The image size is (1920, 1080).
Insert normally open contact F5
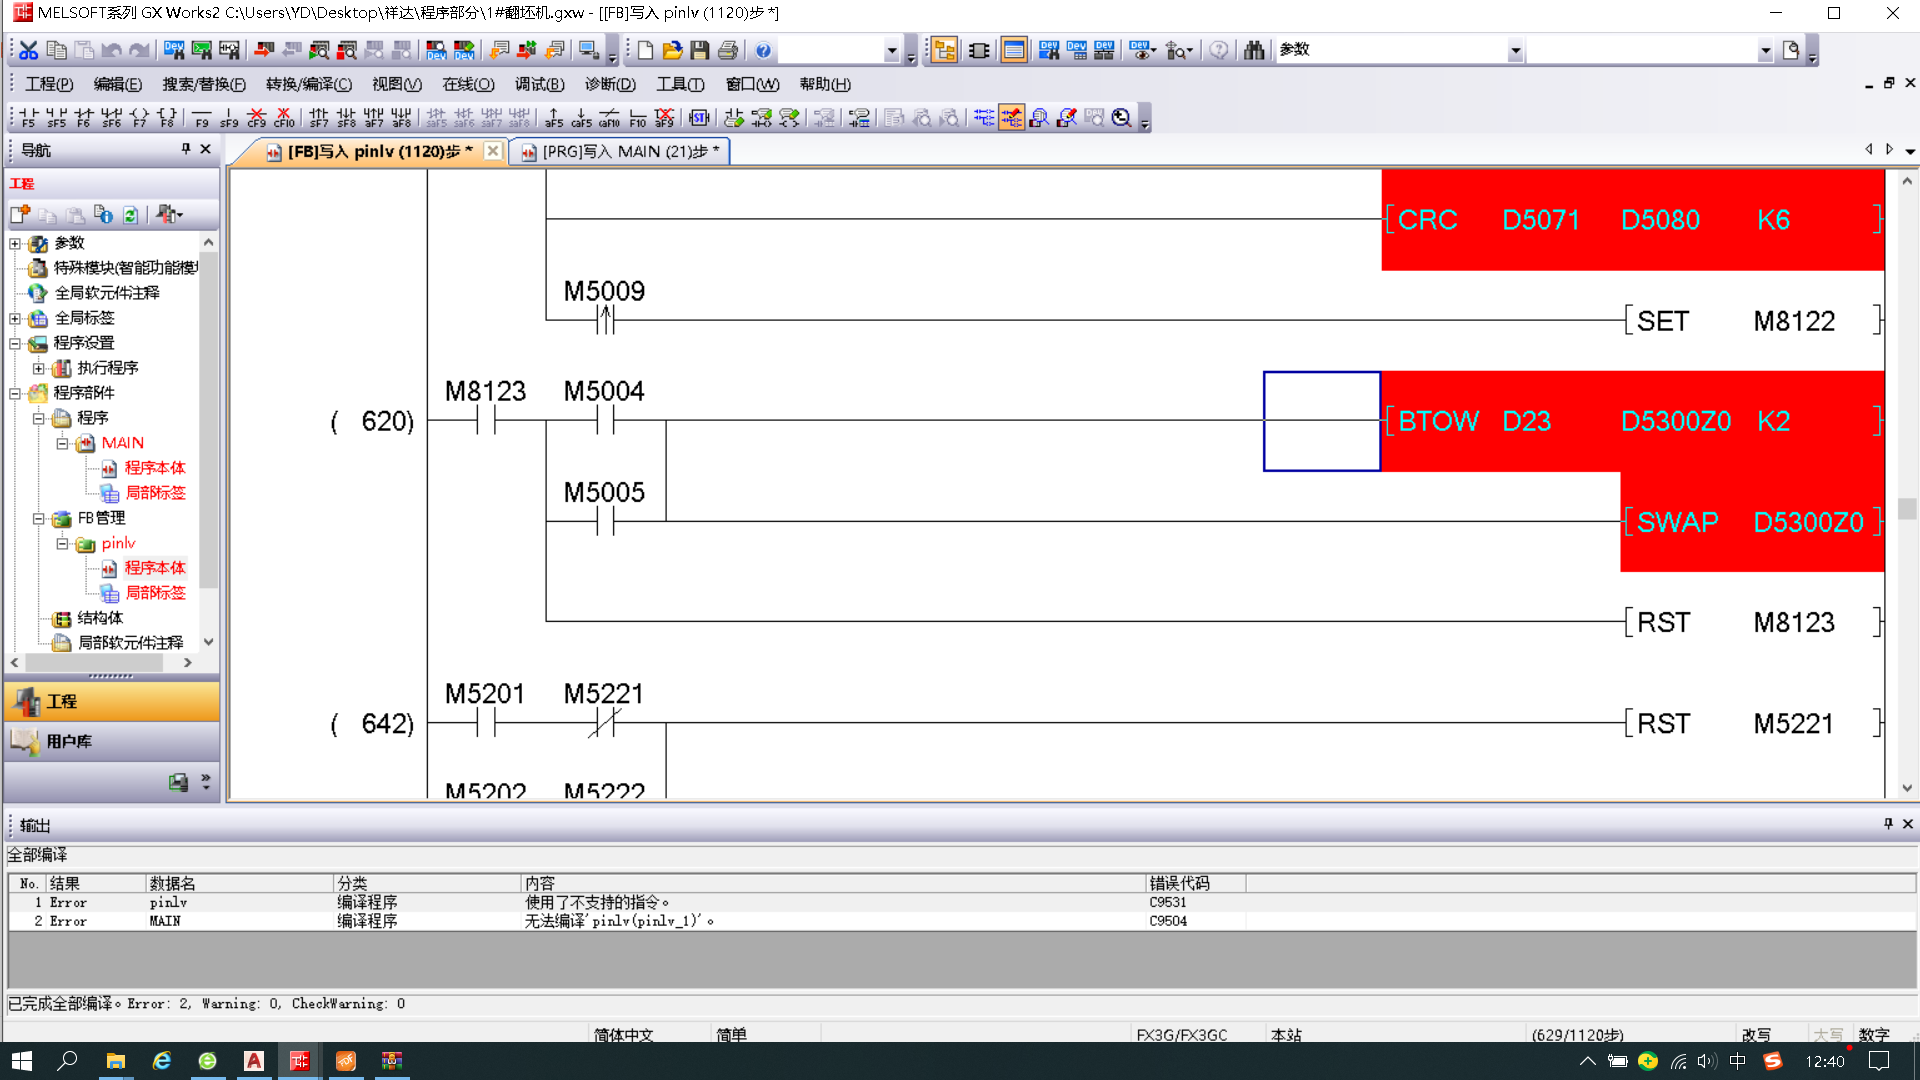point(29,118)
